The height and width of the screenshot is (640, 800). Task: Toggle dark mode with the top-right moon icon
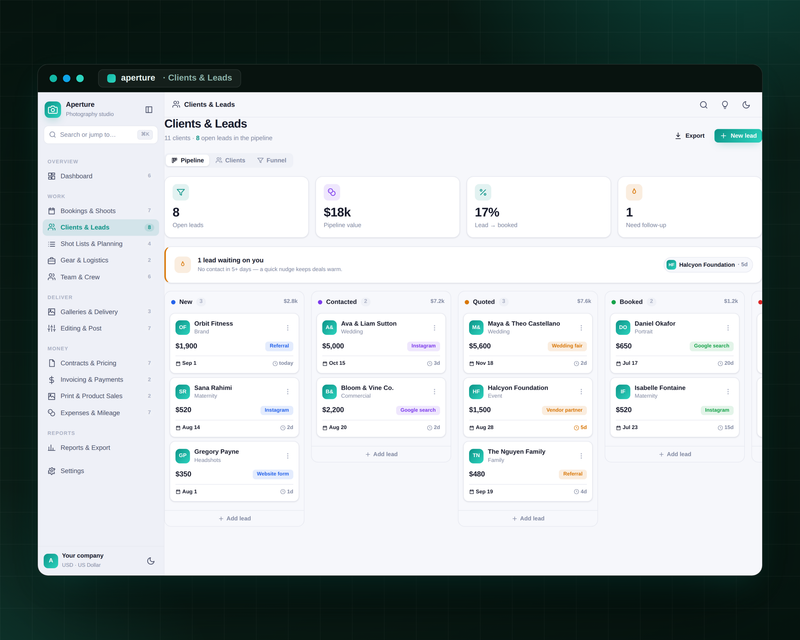[746, 105]
